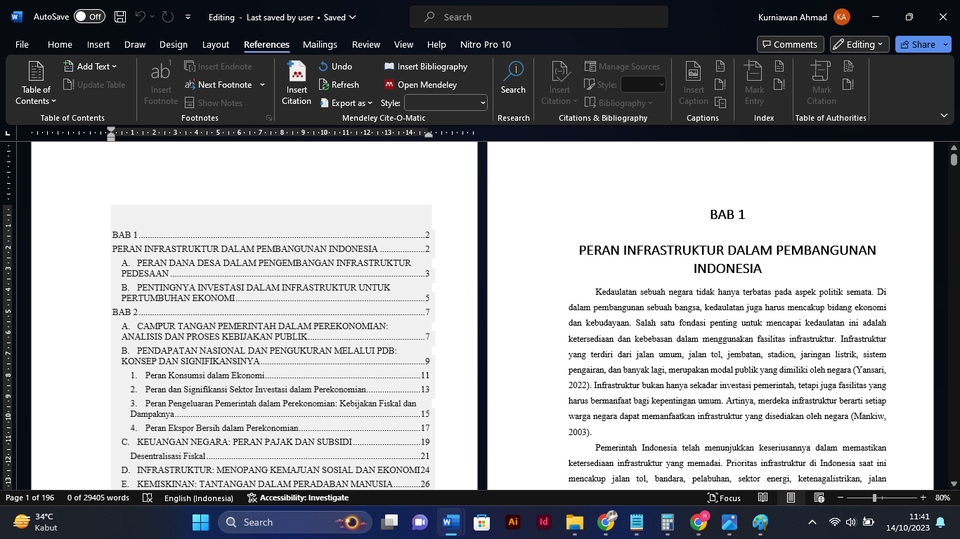This screenshot has height=539, width=960.
Task: Open the Layout tab
Action: 216,44
